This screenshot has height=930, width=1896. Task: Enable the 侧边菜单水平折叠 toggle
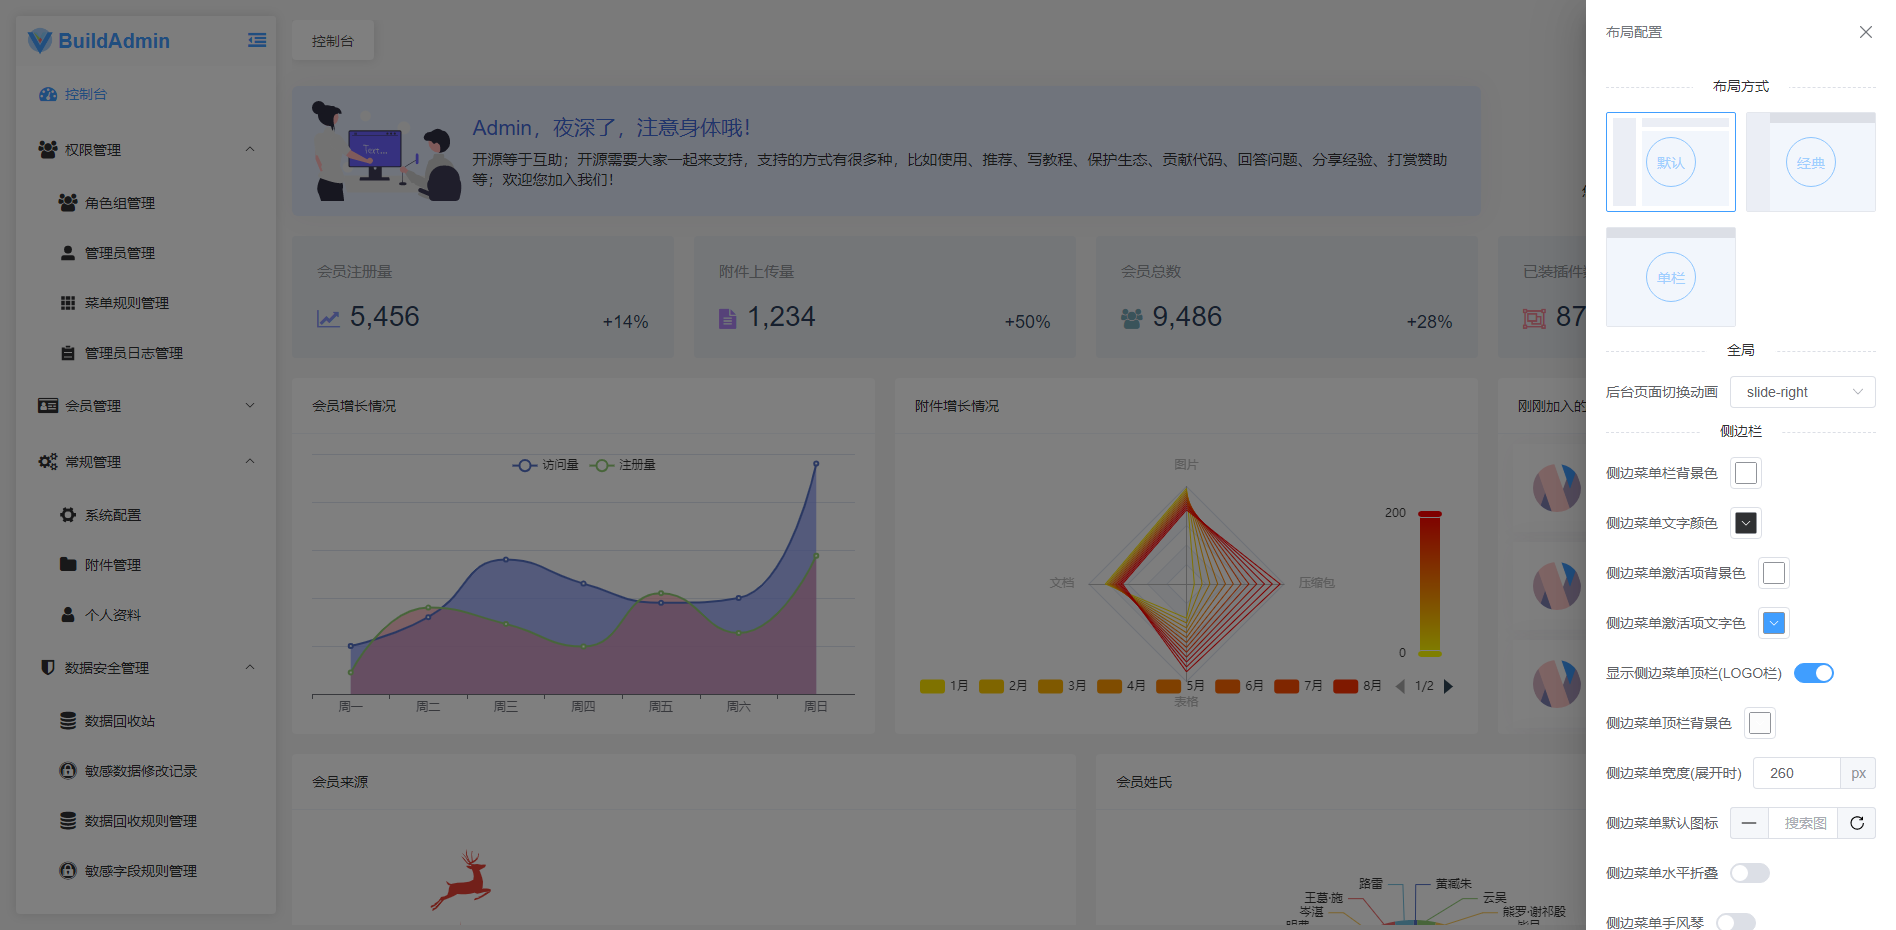tap(1750, 872)
